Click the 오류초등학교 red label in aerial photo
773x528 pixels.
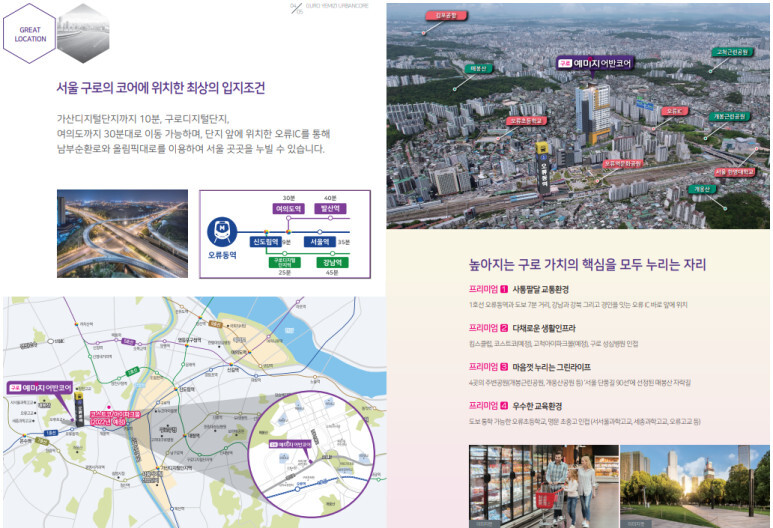[x=526, y=120]
